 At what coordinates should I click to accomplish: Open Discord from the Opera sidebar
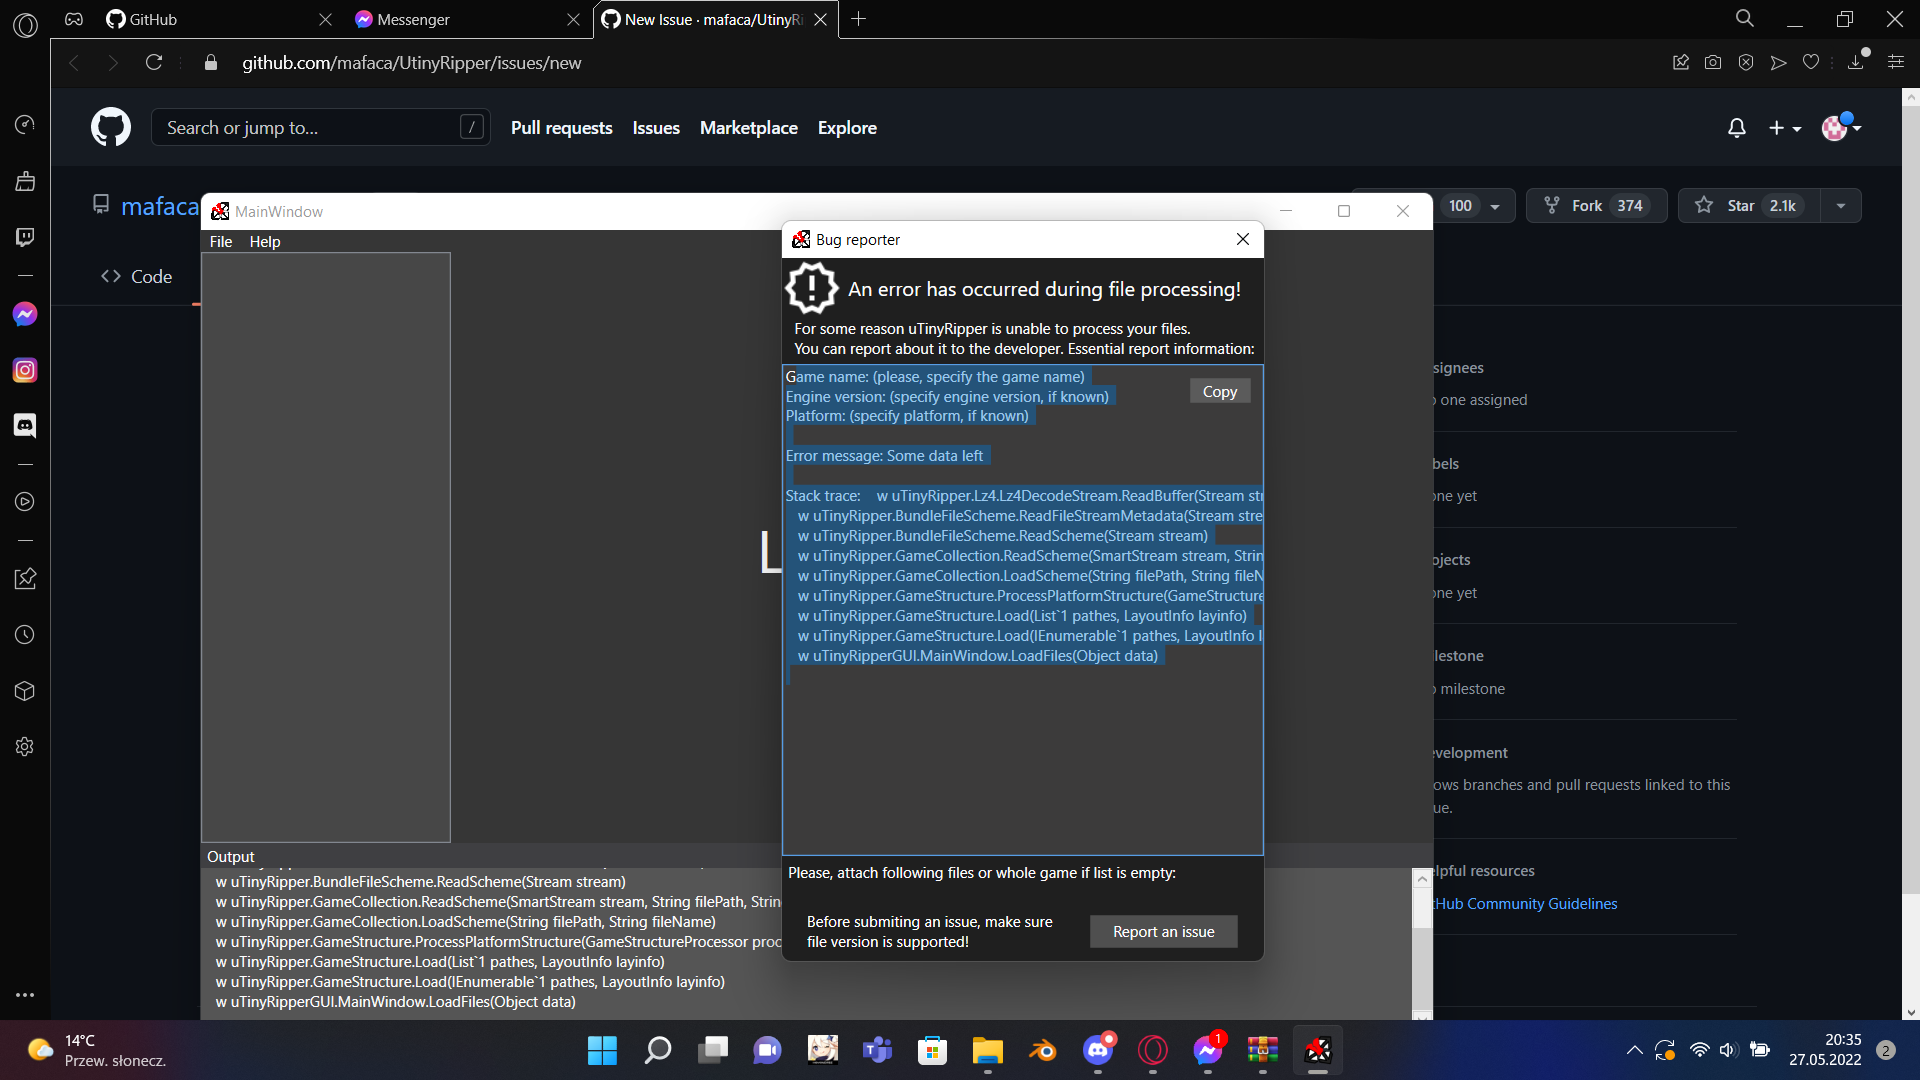pyautogui.click(x=25, y=425)
